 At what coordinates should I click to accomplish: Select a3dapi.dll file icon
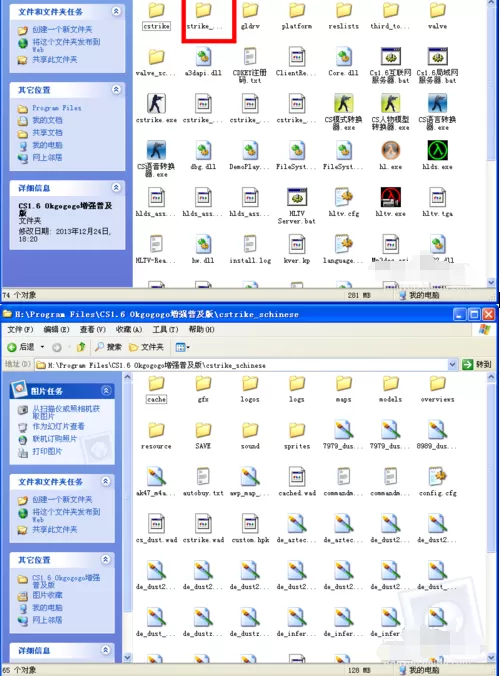click(x=203, y=57)
